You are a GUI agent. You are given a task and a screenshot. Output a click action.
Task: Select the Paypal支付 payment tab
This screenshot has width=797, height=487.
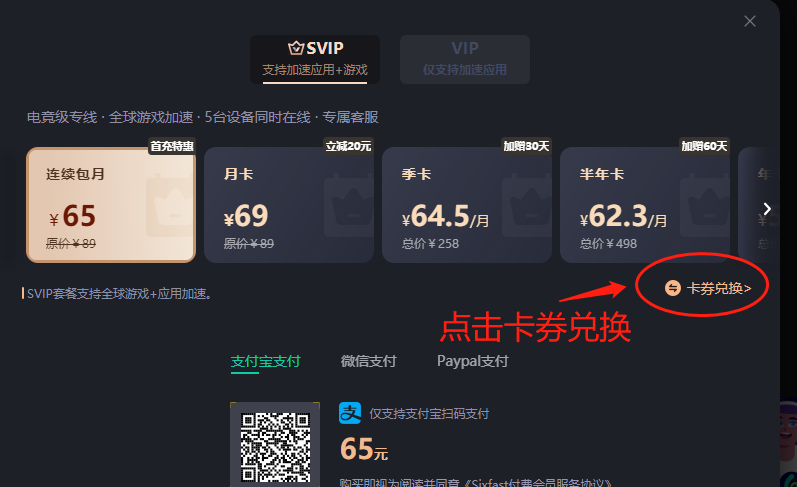[473, 361]
